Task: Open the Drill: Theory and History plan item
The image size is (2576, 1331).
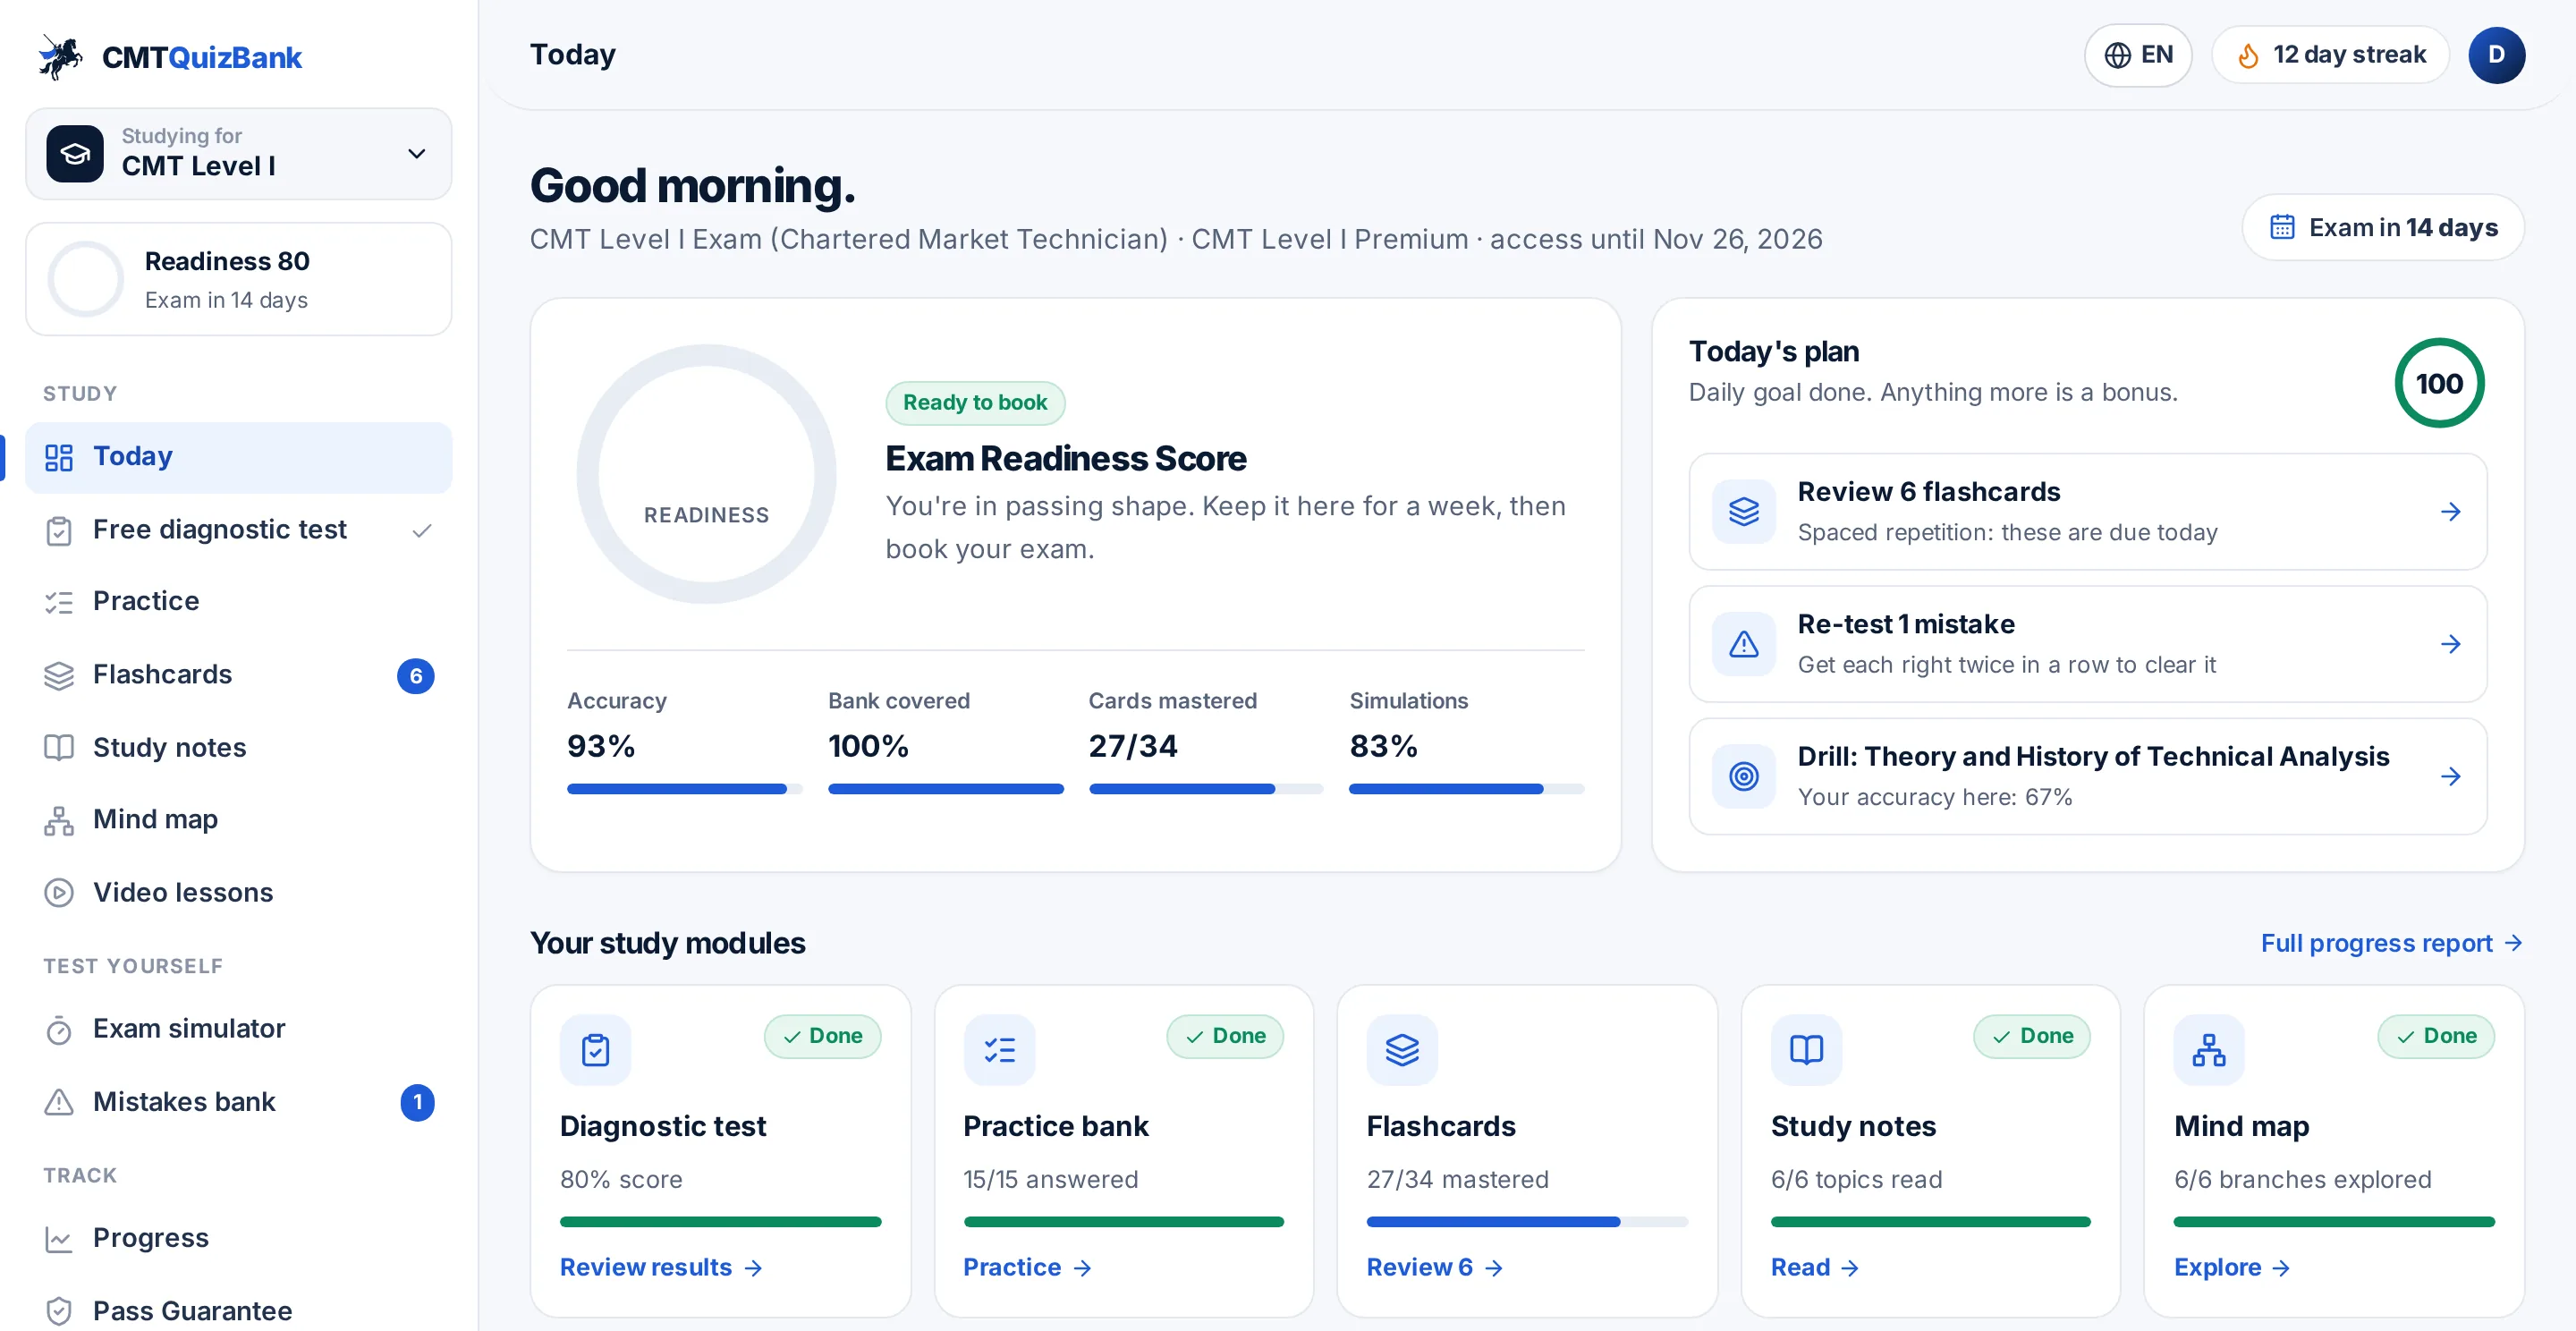Action: [x=2087, y=776]
